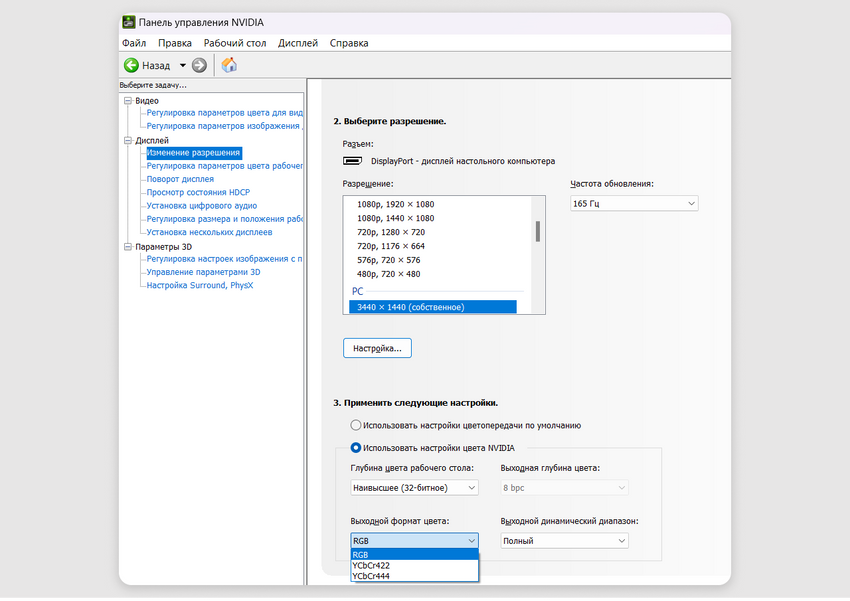Open the Правка menu
Screen dimensions: 850x601
point(175,43)
